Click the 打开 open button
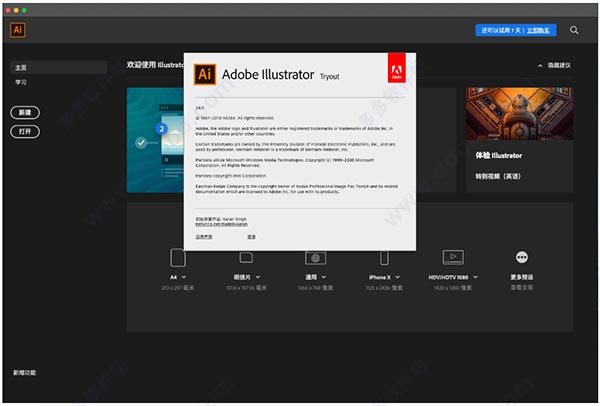Viewport: 600px width, 406px height. [25, 132]
